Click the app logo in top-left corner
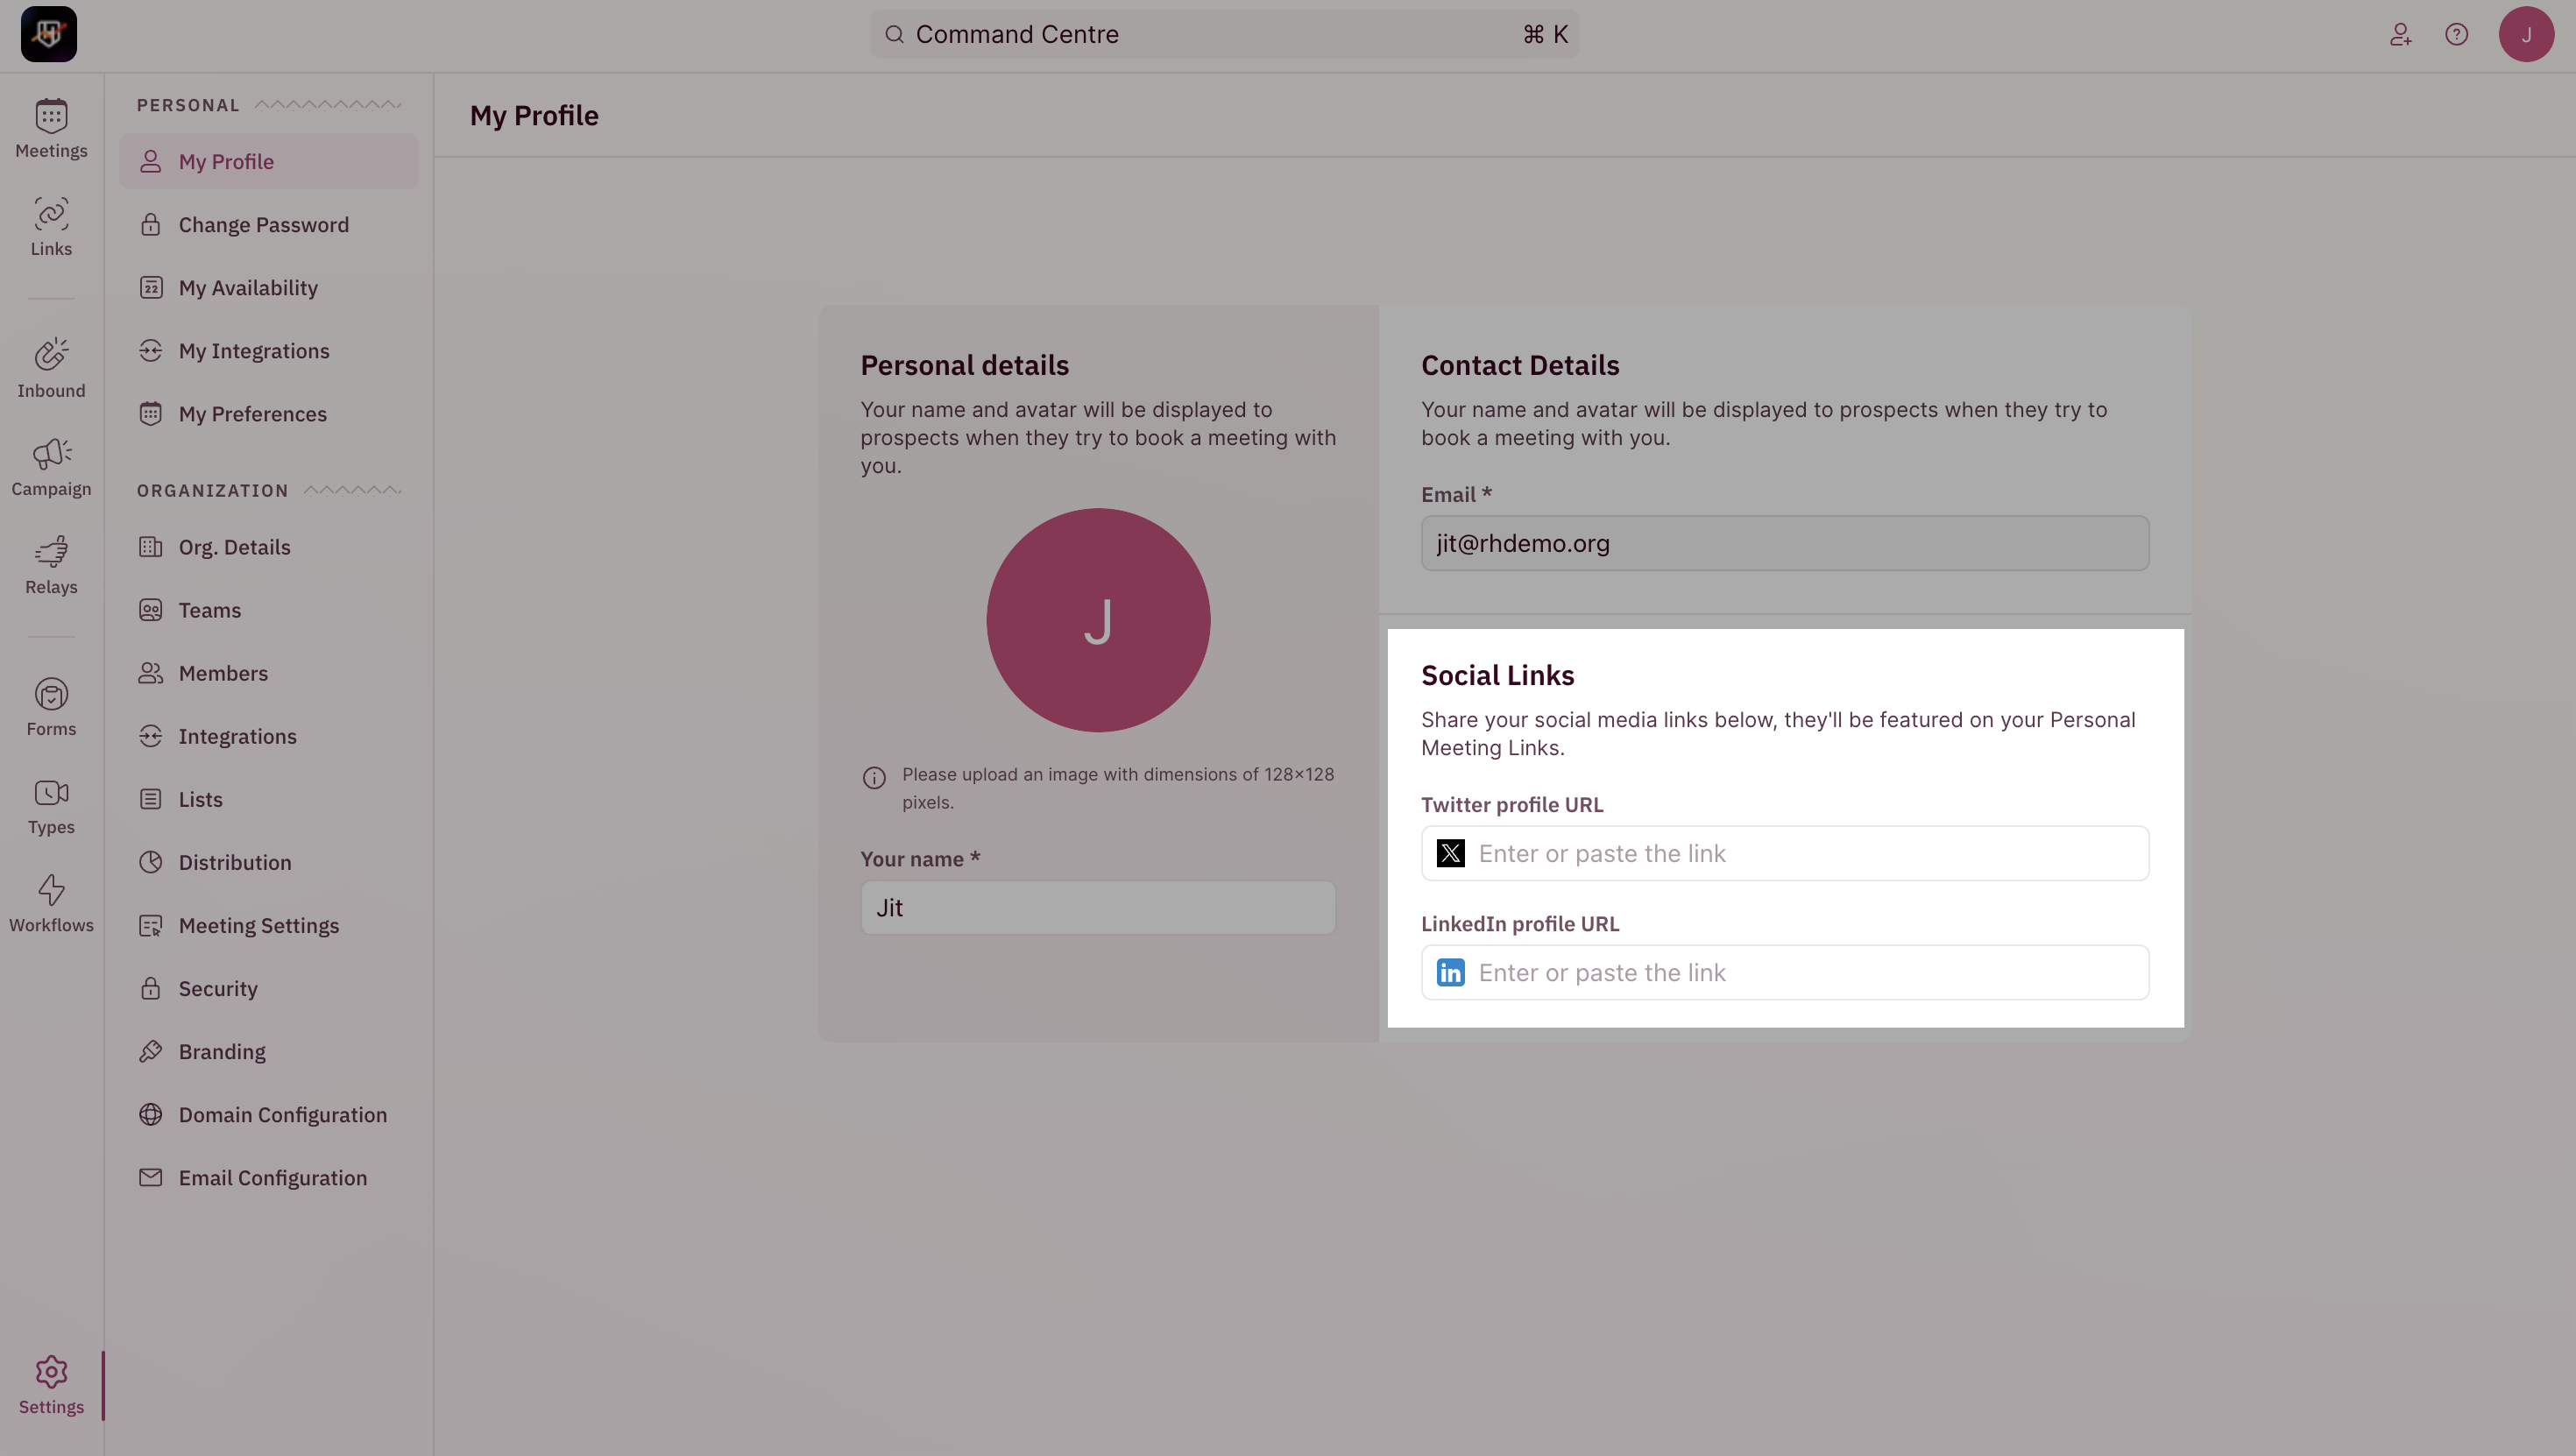2576x1456 pixels. pyautogui.click(x=49, y=34)
